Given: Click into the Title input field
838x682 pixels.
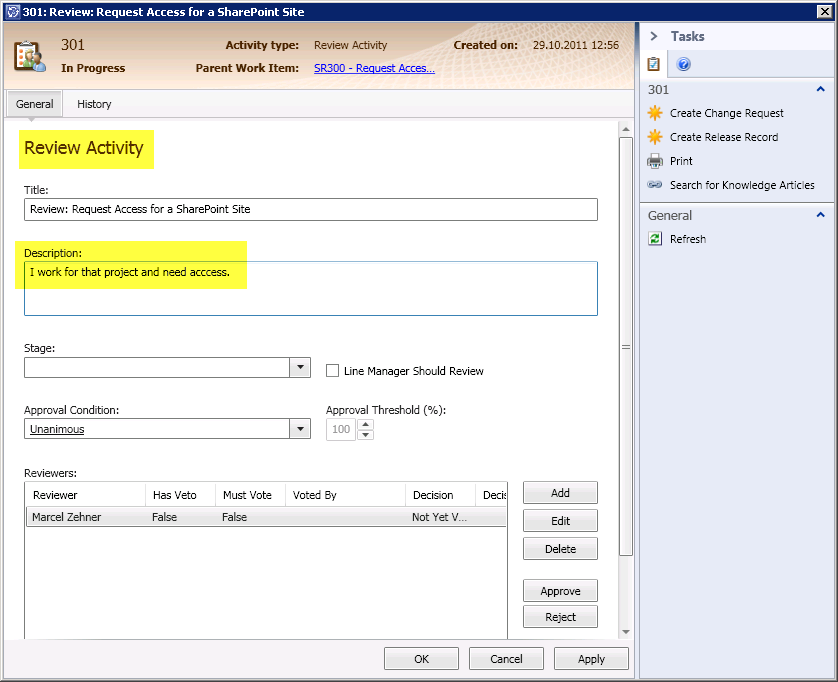Looking at the screenshot, I should click(x=310, y=209).
